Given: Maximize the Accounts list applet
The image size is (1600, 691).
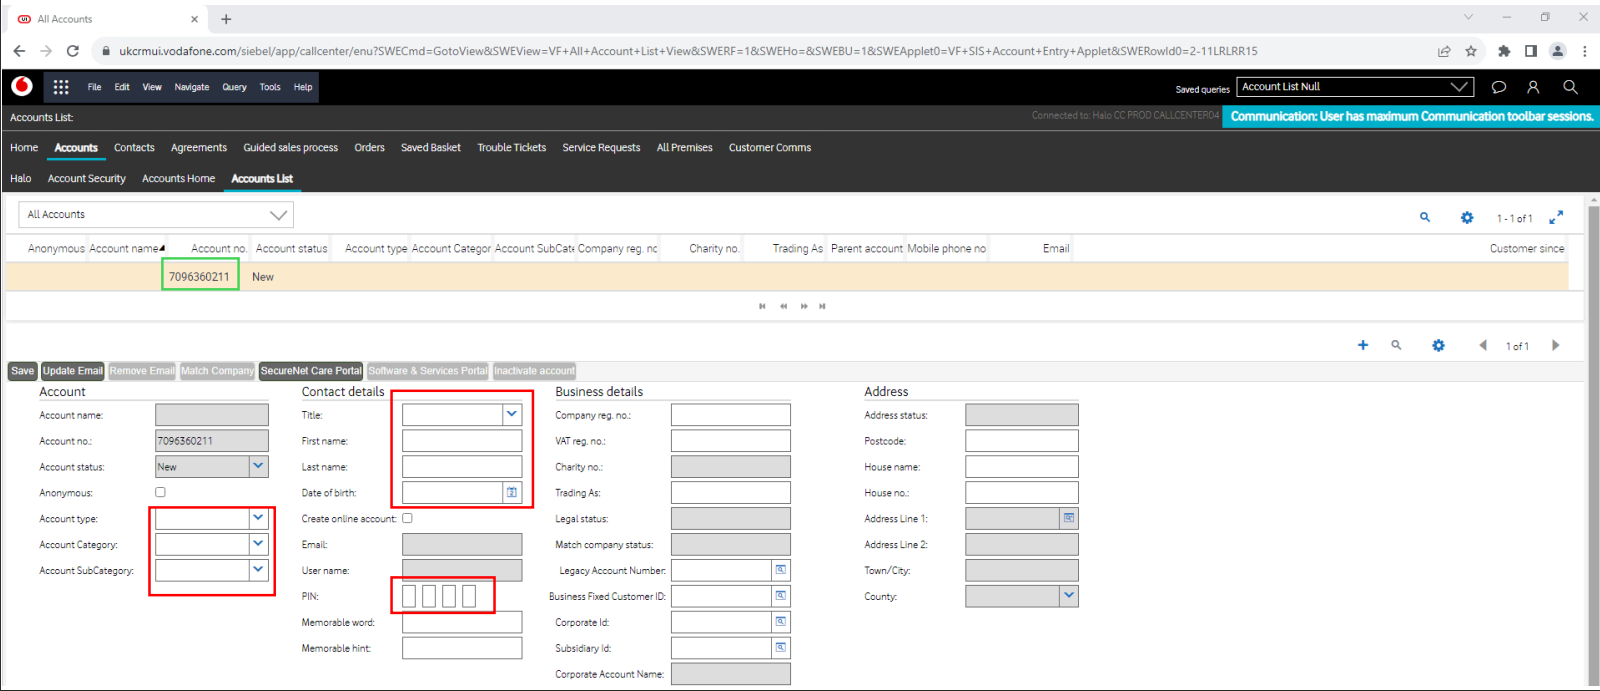Looking at the screenshot, I should pos(1556,217).
